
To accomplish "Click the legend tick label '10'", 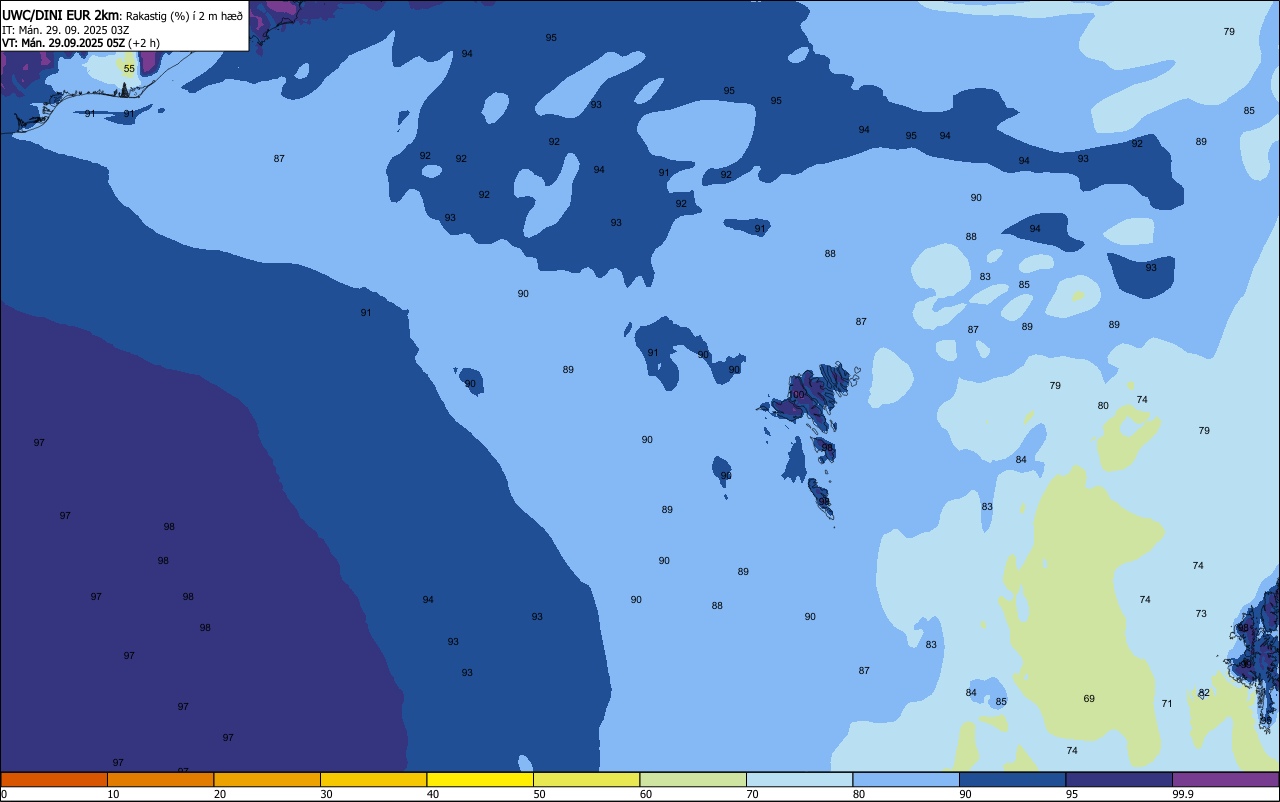I will click(114, 794).
